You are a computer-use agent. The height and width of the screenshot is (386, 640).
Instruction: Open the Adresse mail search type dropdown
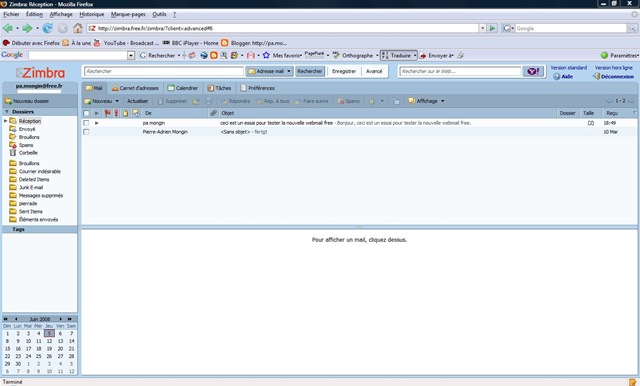click(289, 71)
